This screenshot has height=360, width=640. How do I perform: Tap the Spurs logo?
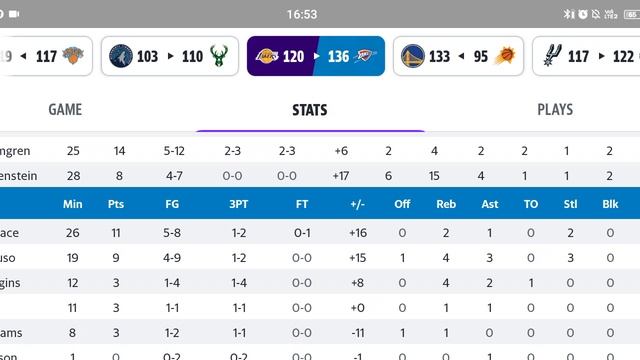(x=553, y=56)
